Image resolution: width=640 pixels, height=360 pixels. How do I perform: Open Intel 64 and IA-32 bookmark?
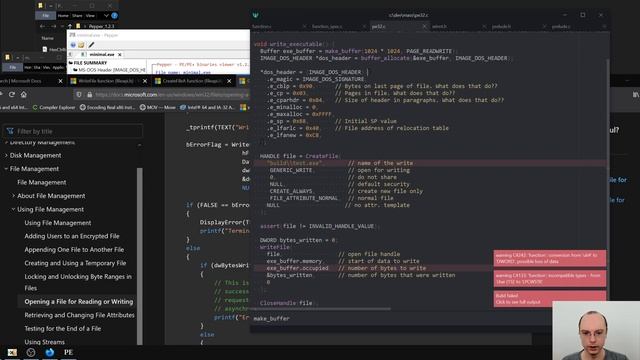207,107
